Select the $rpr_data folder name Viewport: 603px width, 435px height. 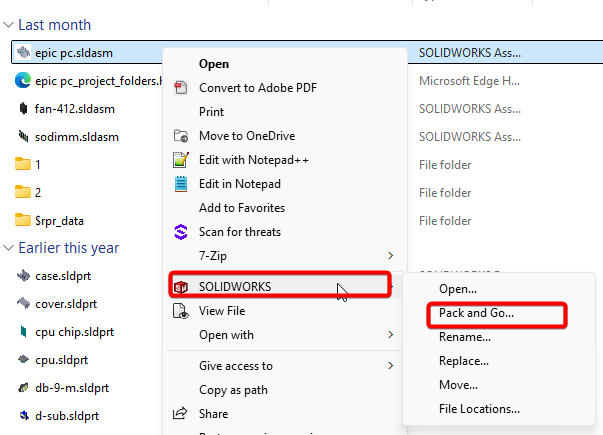pyautogui.click(x=59, y=221)
